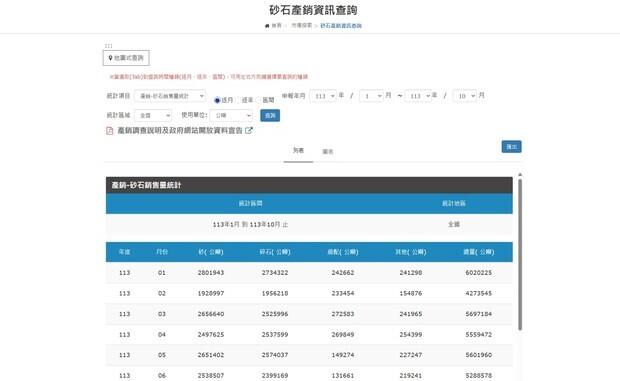Click gravel value 2734322 in month 01
Viewport: 620px width, 381px height.
pos(275,273)
